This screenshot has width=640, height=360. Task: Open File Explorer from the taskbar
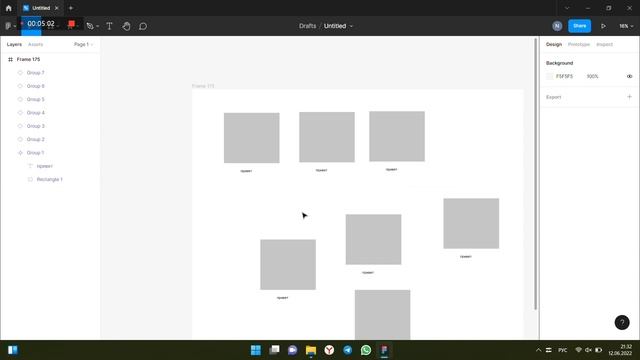pos(311,350)
